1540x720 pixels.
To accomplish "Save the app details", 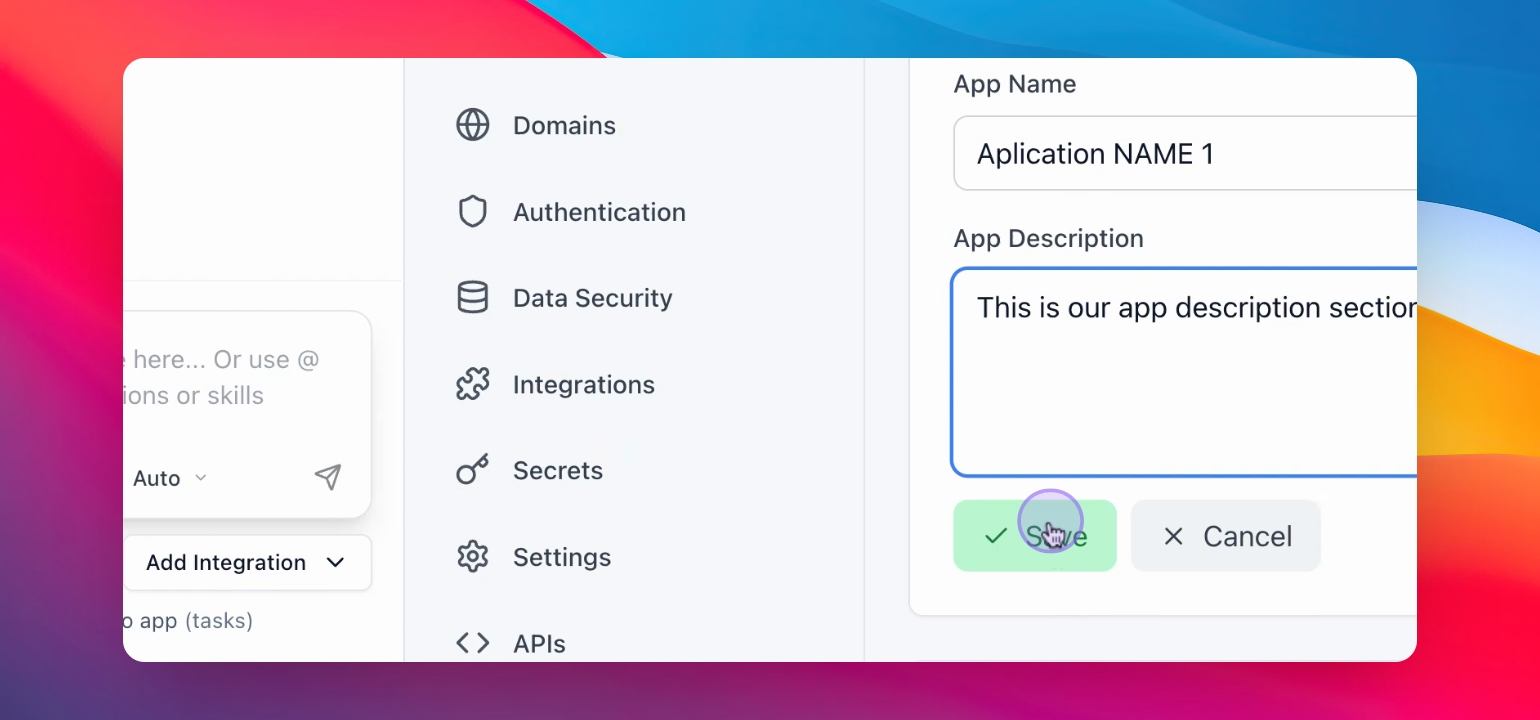I will [1035, 536].
